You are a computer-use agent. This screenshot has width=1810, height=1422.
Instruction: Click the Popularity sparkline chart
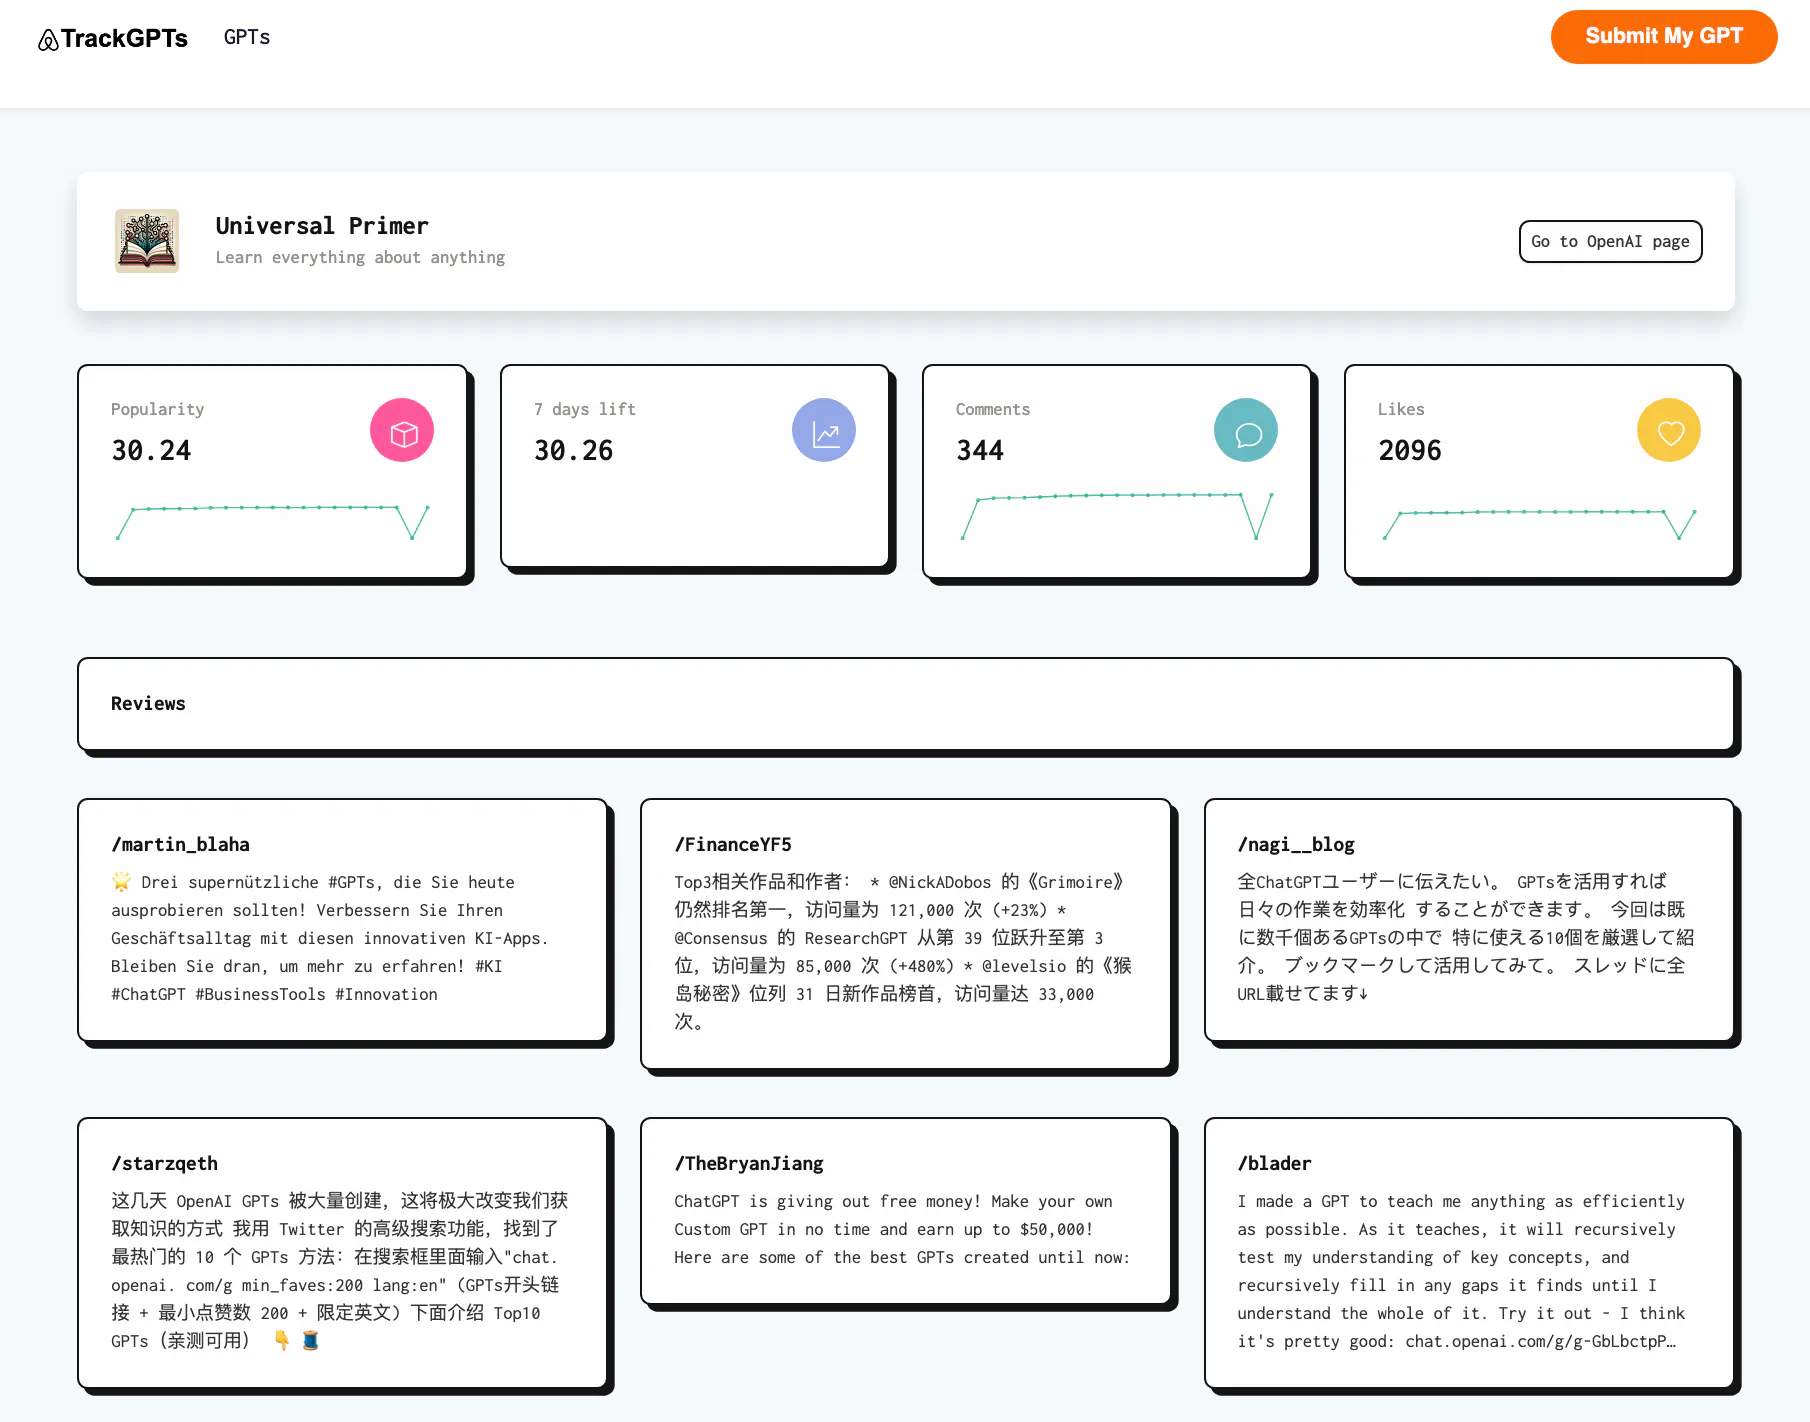pyautogui.click(x=273, y=522)
